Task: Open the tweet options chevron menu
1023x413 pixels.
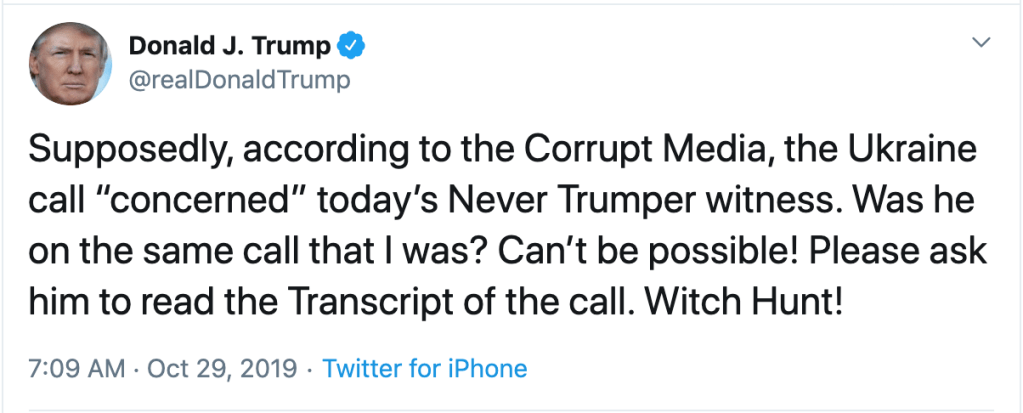Action: (x=982, y=43)
